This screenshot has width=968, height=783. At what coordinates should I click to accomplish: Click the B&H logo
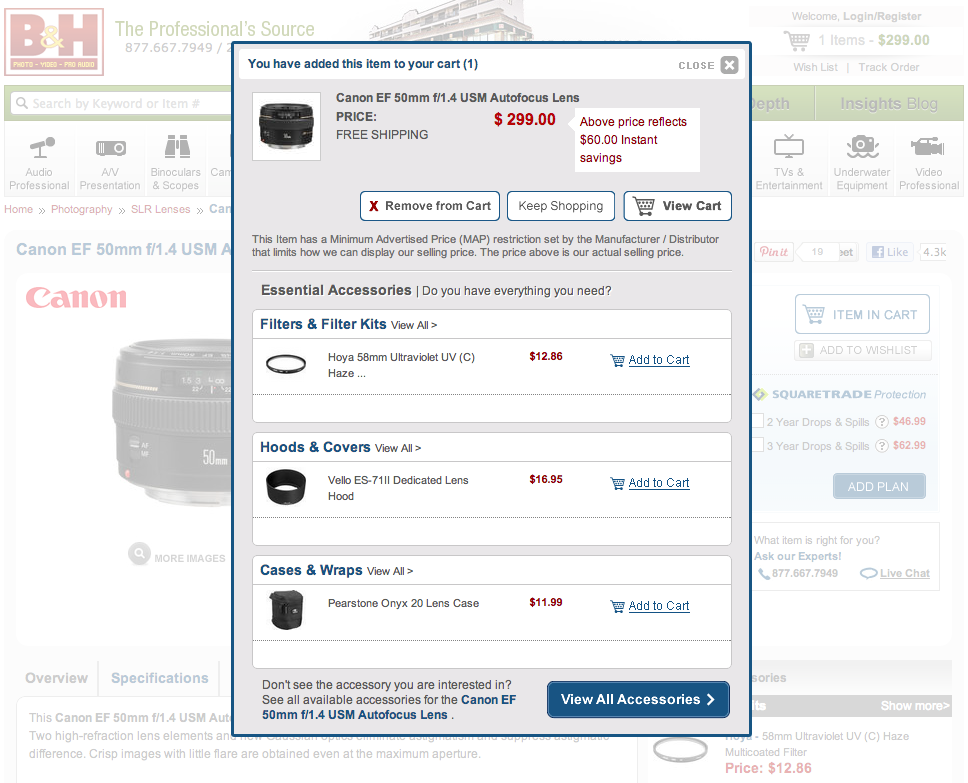click(x=54, y=42)
